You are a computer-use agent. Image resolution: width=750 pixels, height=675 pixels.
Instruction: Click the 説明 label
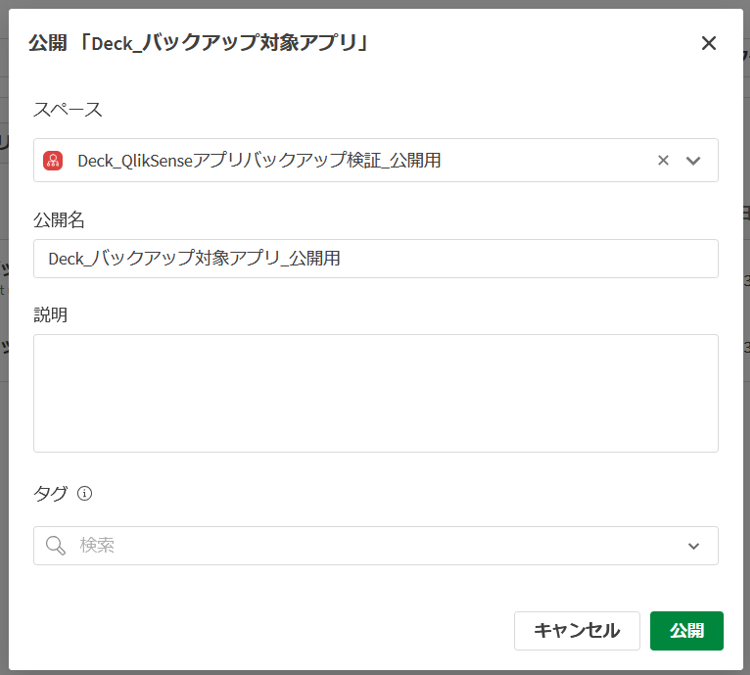pos(50,315)
